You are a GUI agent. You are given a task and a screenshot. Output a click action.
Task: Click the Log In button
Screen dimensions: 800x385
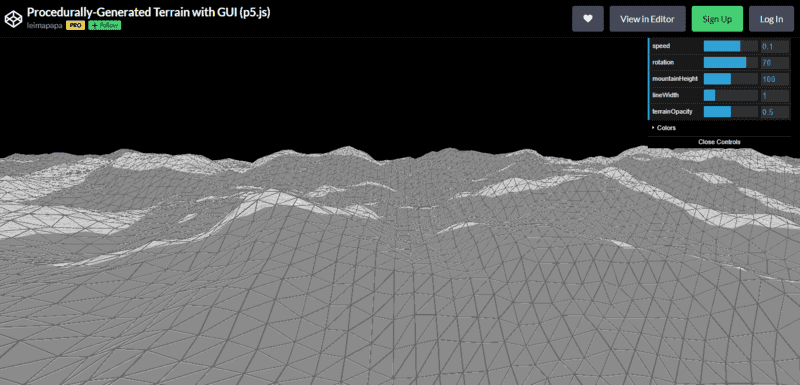tap(771, 19)
